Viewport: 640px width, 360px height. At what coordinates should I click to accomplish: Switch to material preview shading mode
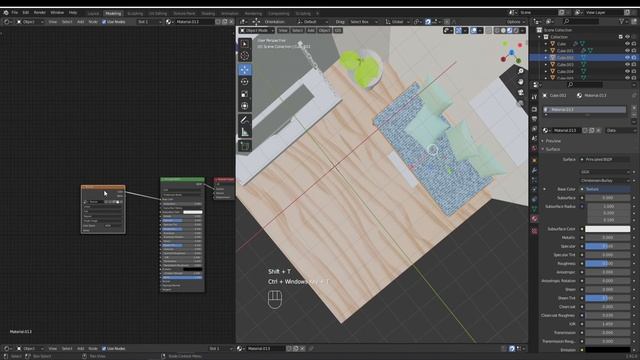(510, 30)
